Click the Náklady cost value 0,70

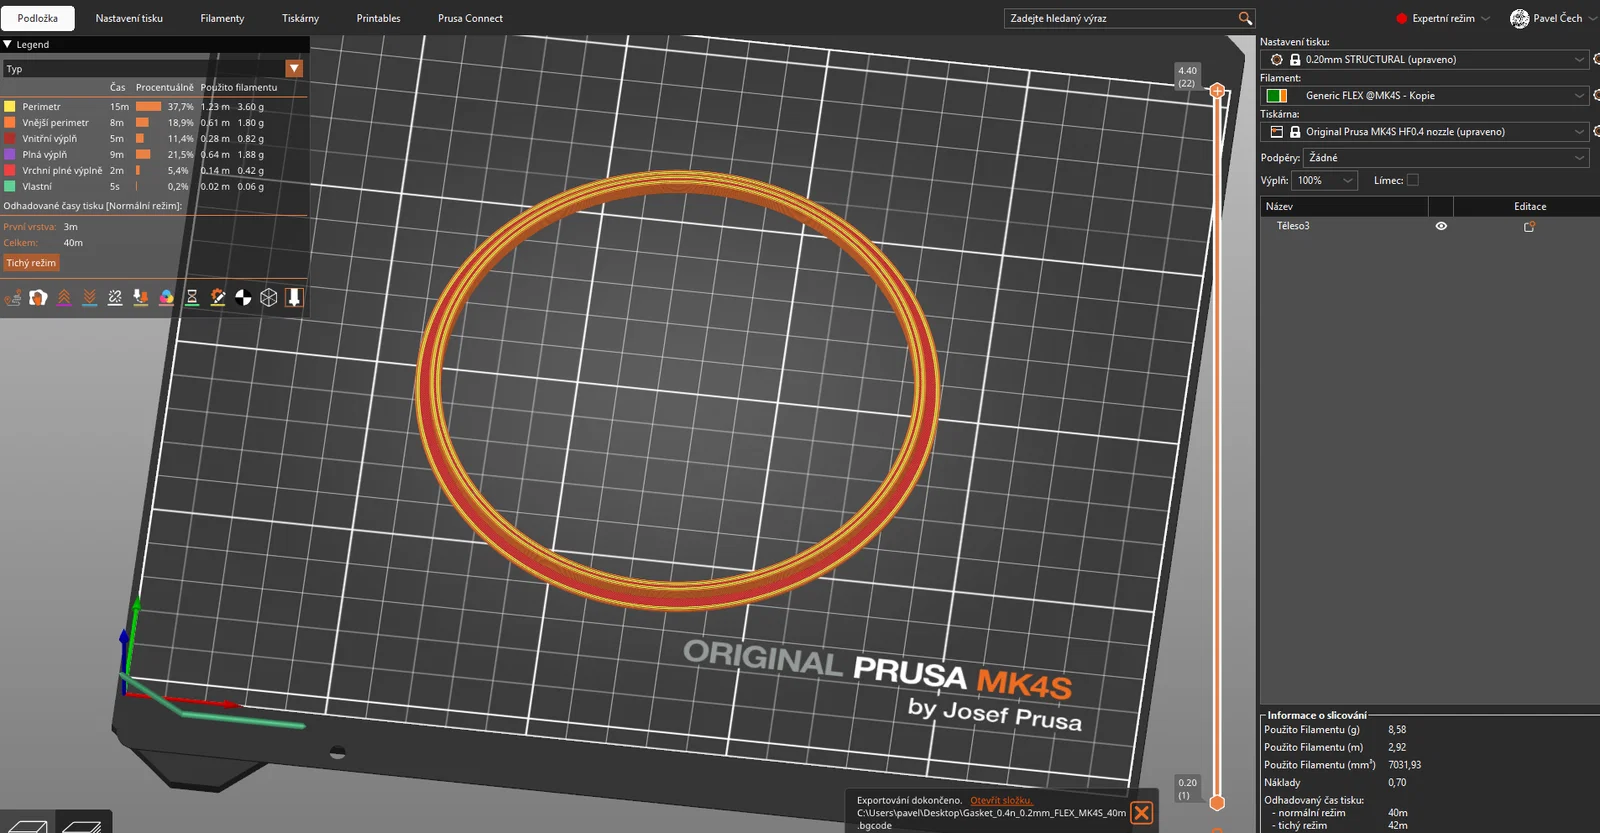1397,783
